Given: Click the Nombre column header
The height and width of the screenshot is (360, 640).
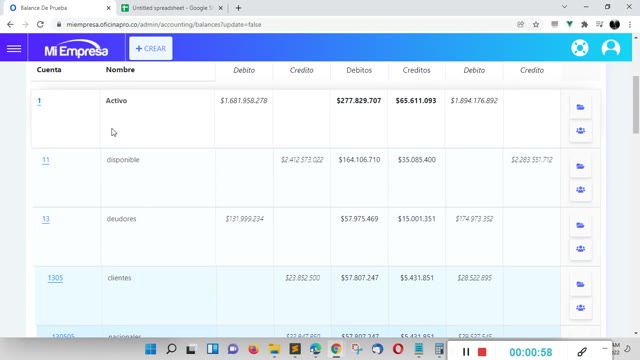Looking at the screenshot, I should tap(120, 70).
